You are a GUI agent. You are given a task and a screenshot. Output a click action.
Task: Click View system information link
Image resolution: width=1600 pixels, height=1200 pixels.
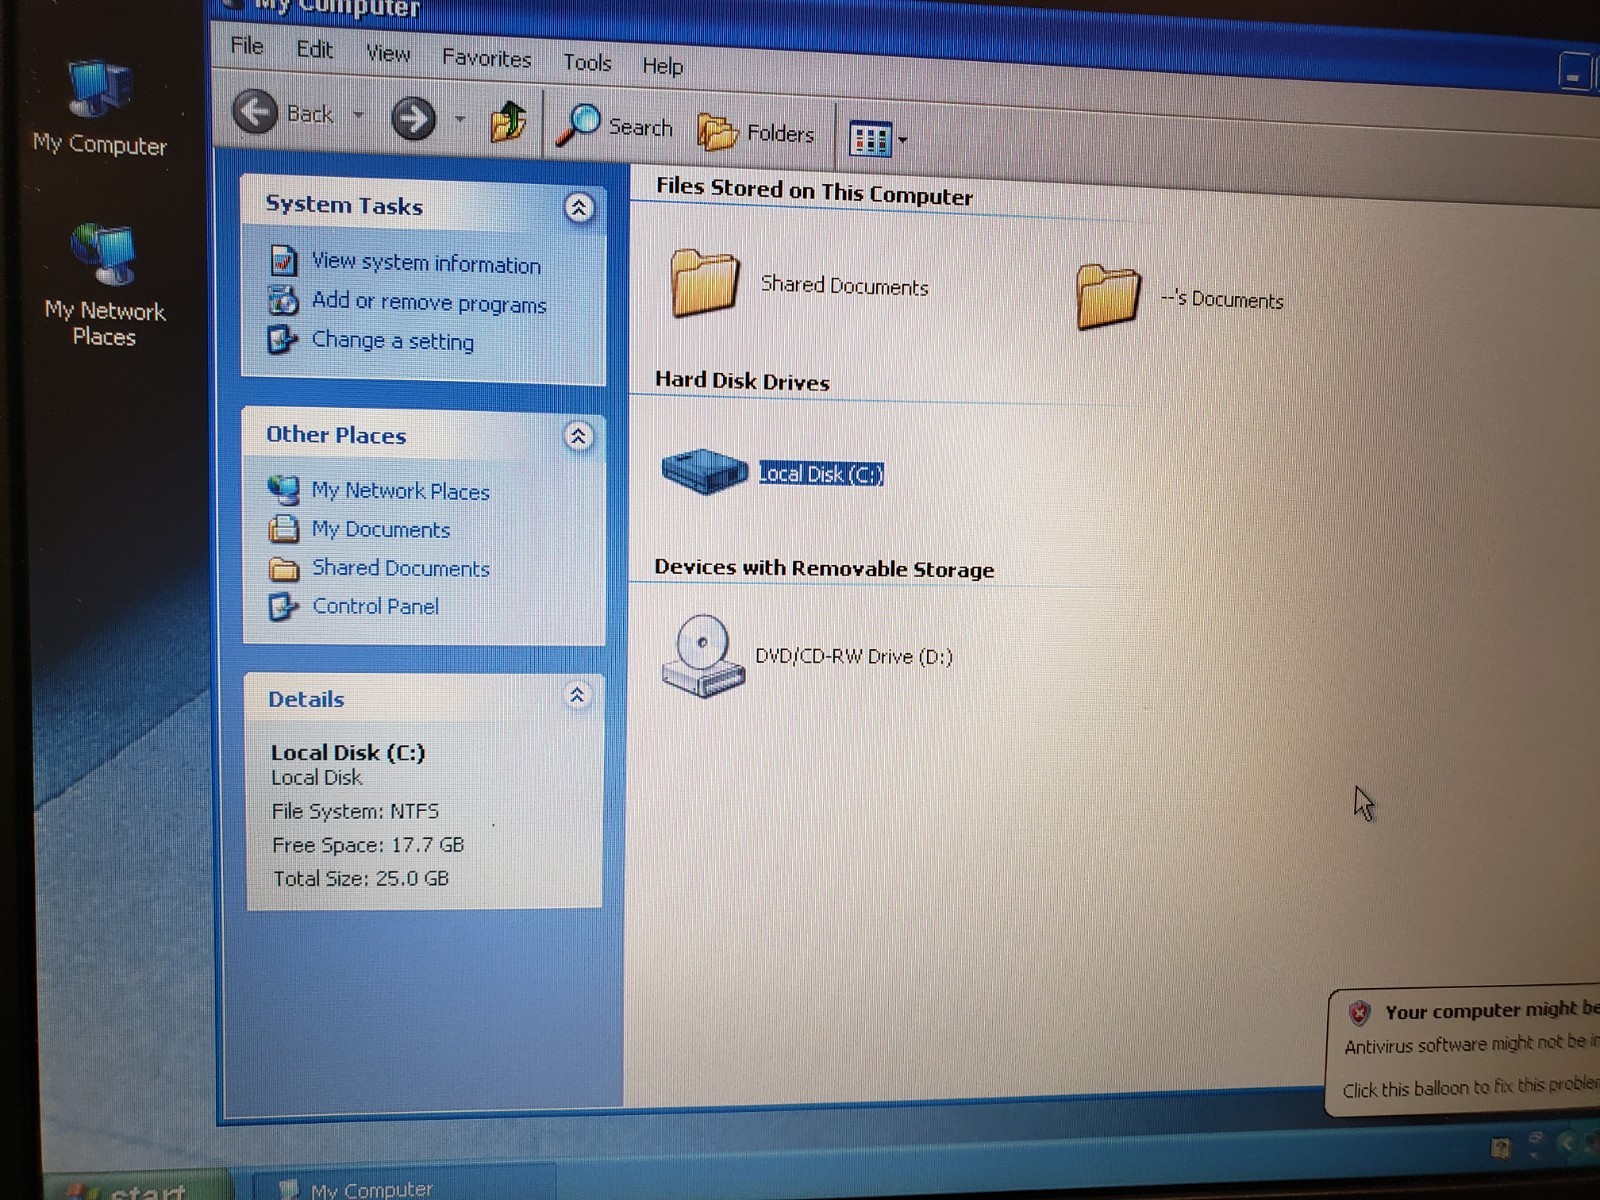pos(426,263)
